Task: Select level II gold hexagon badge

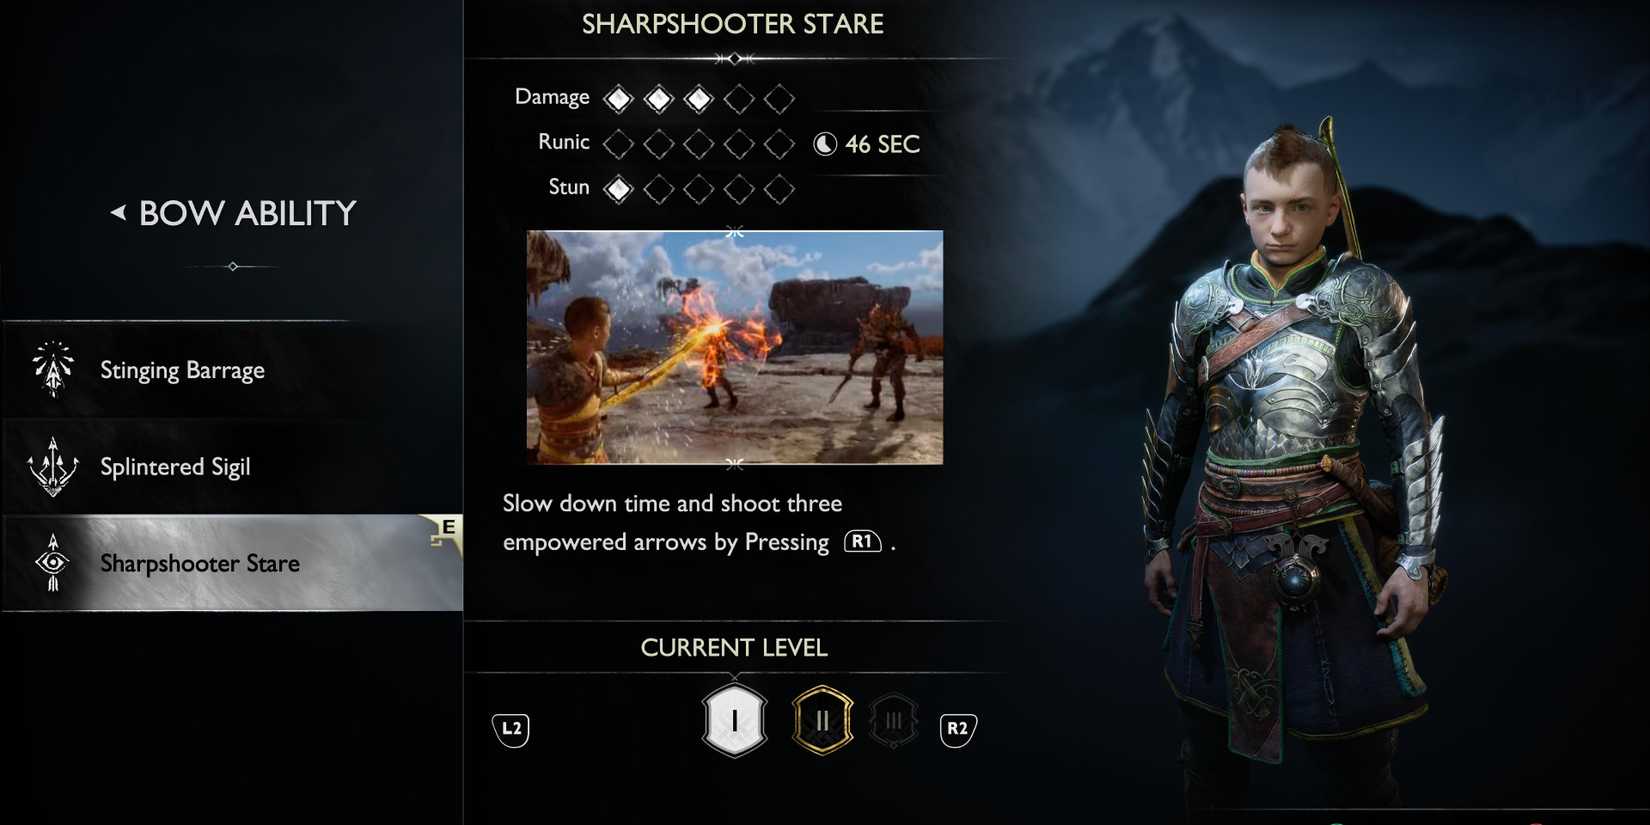Action: click(822, 720)
